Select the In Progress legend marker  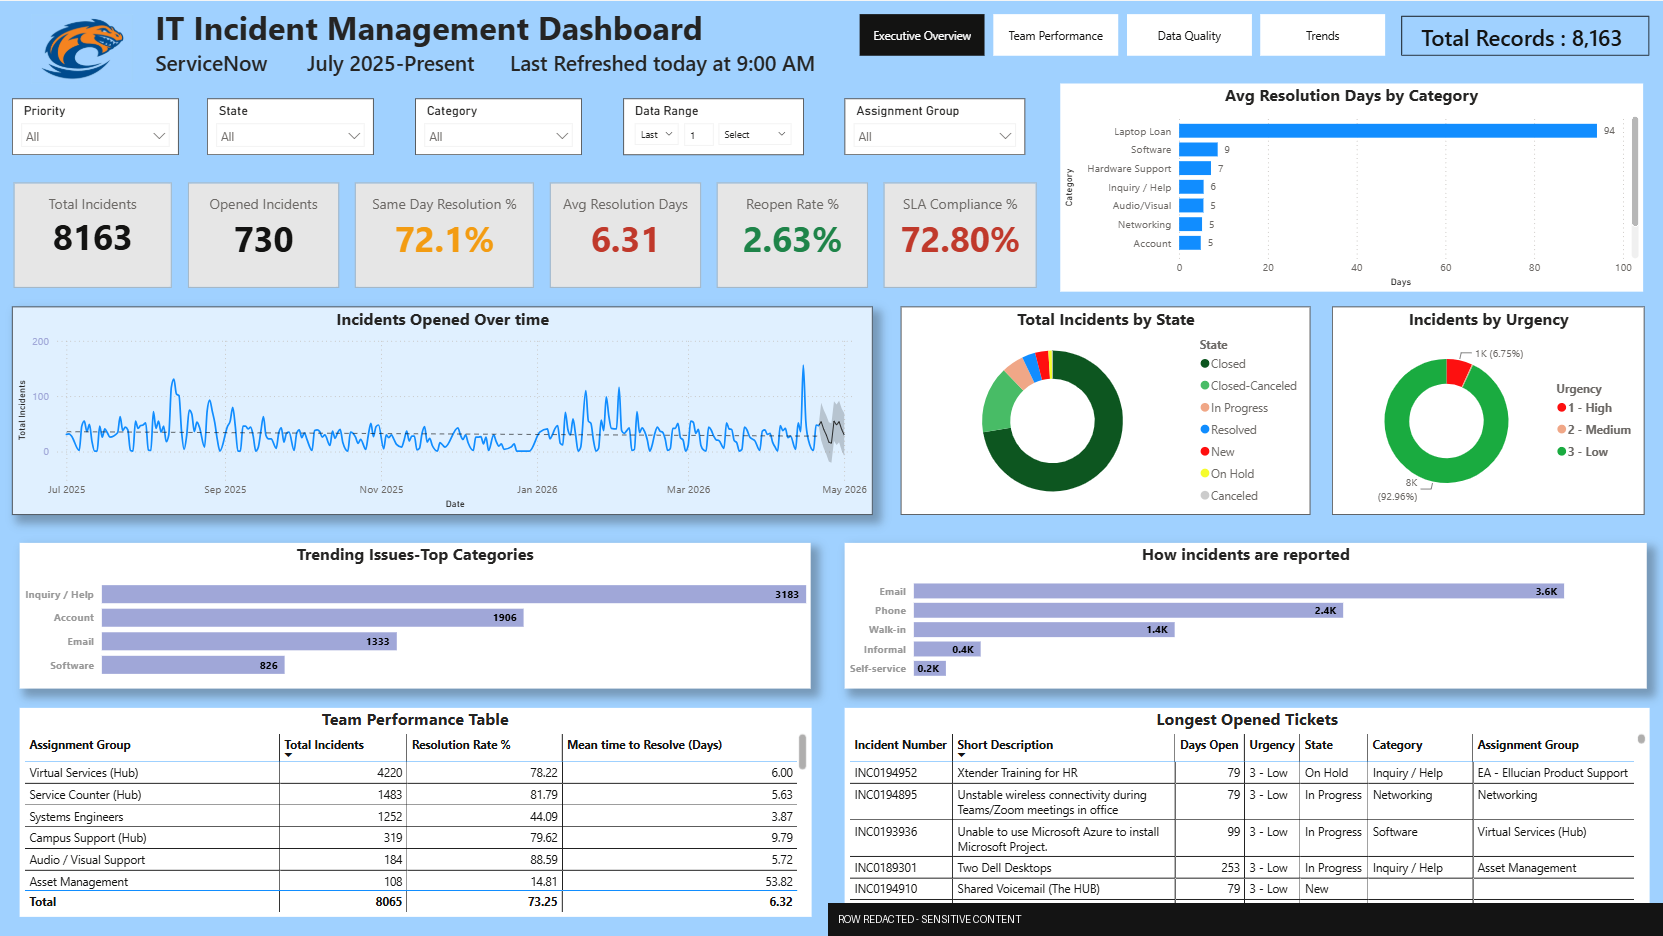[x=1205, y=408]
